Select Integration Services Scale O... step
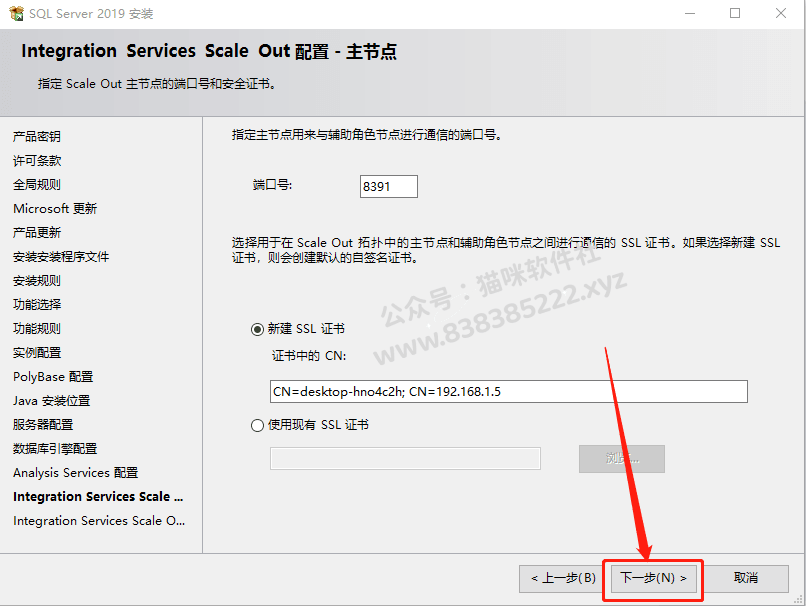 click(x=99, y=521)
